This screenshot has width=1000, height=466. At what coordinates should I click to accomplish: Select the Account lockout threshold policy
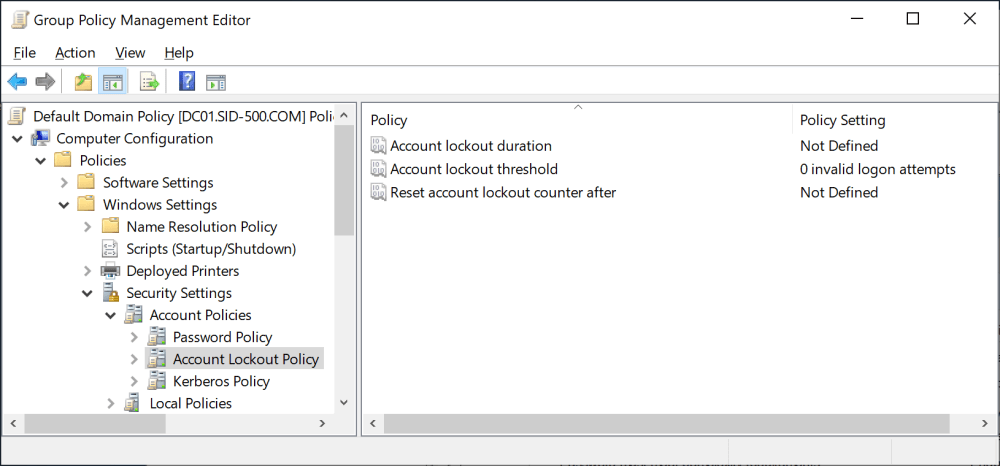click(x=473, y=169)
